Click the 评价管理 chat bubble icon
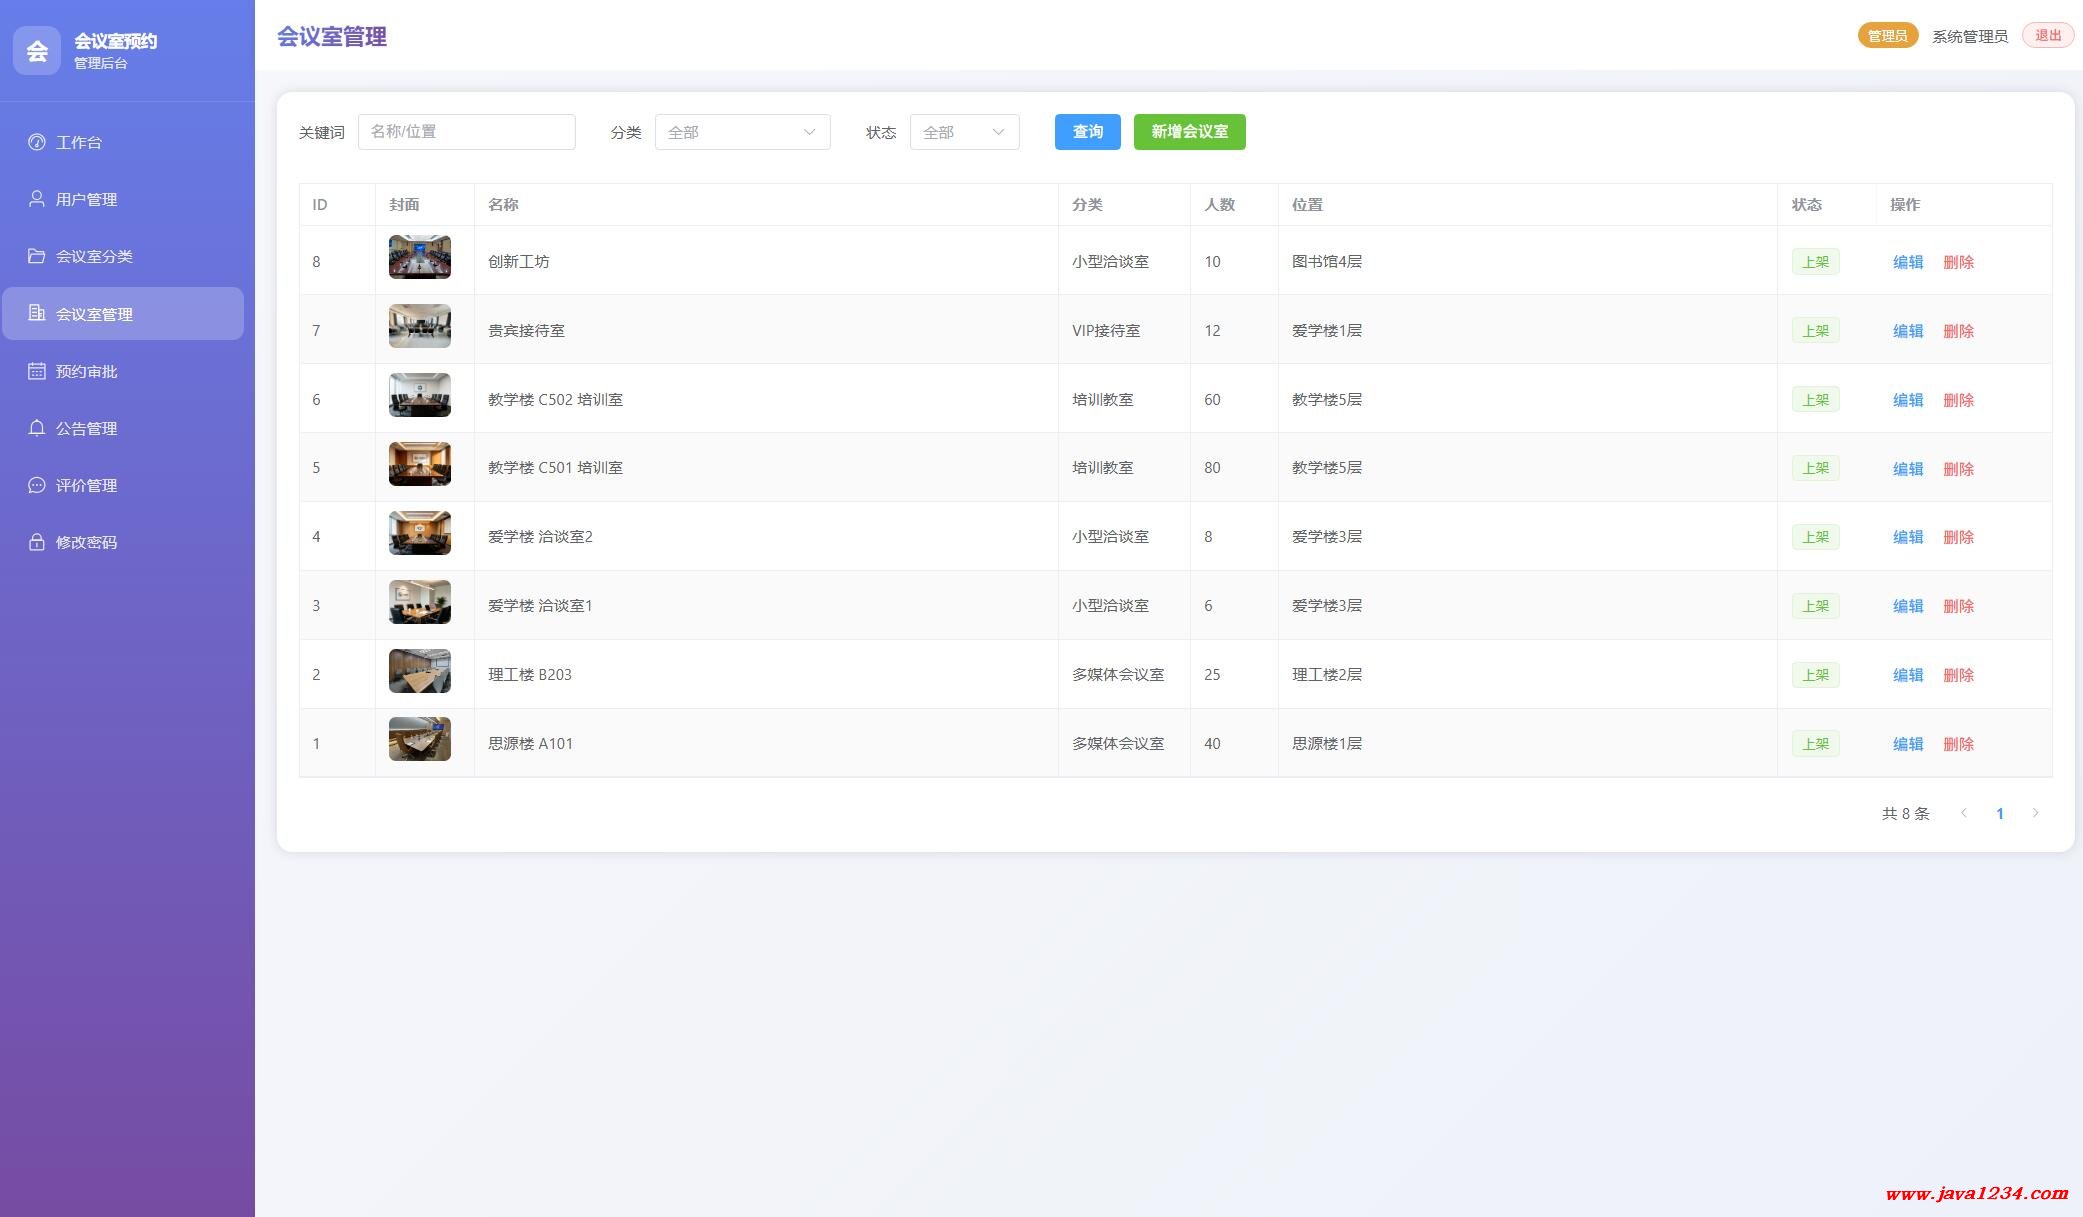This screenshot has width=2083, height=1217. pyautogui.click(x=37, y=485)
